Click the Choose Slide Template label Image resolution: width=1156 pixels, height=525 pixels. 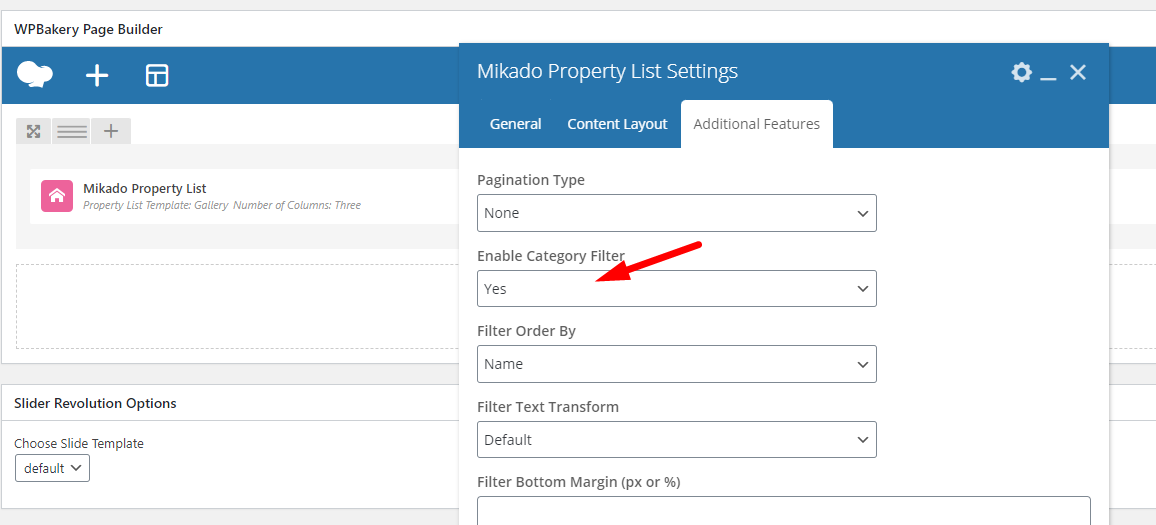[79, 443]
